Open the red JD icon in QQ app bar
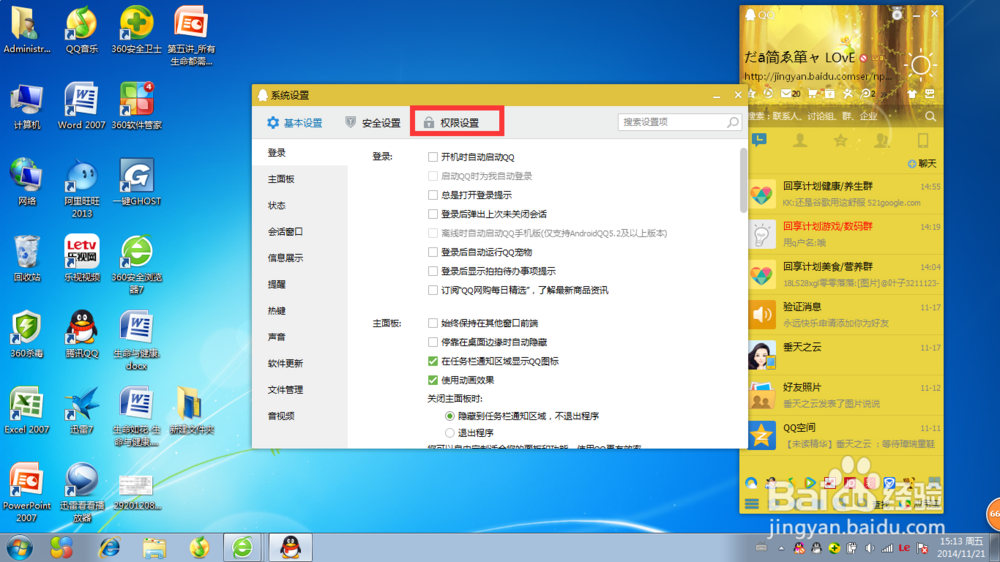Screen dimensions: 1000x562 pyautogui.click(x=850, y=483)
